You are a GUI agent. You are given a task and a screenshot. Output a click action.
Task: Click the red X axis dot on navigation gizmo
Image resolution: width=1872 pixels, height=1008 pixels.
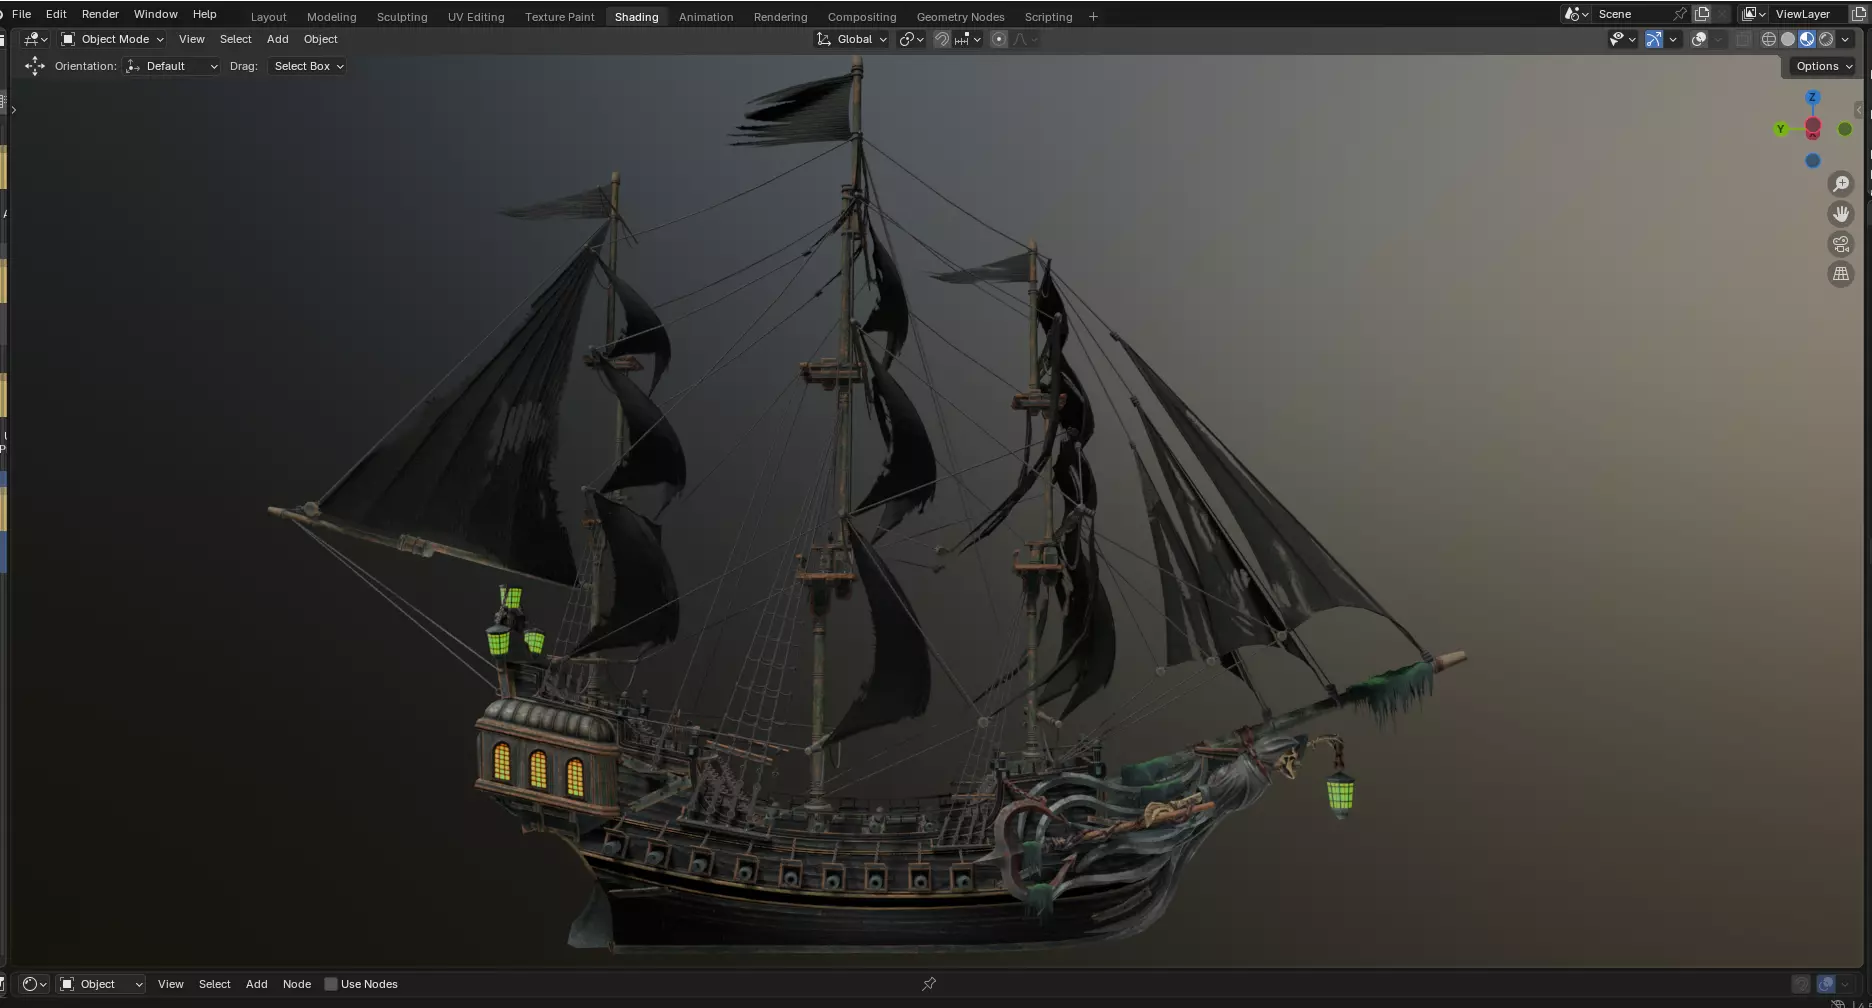coord(1813,127)
